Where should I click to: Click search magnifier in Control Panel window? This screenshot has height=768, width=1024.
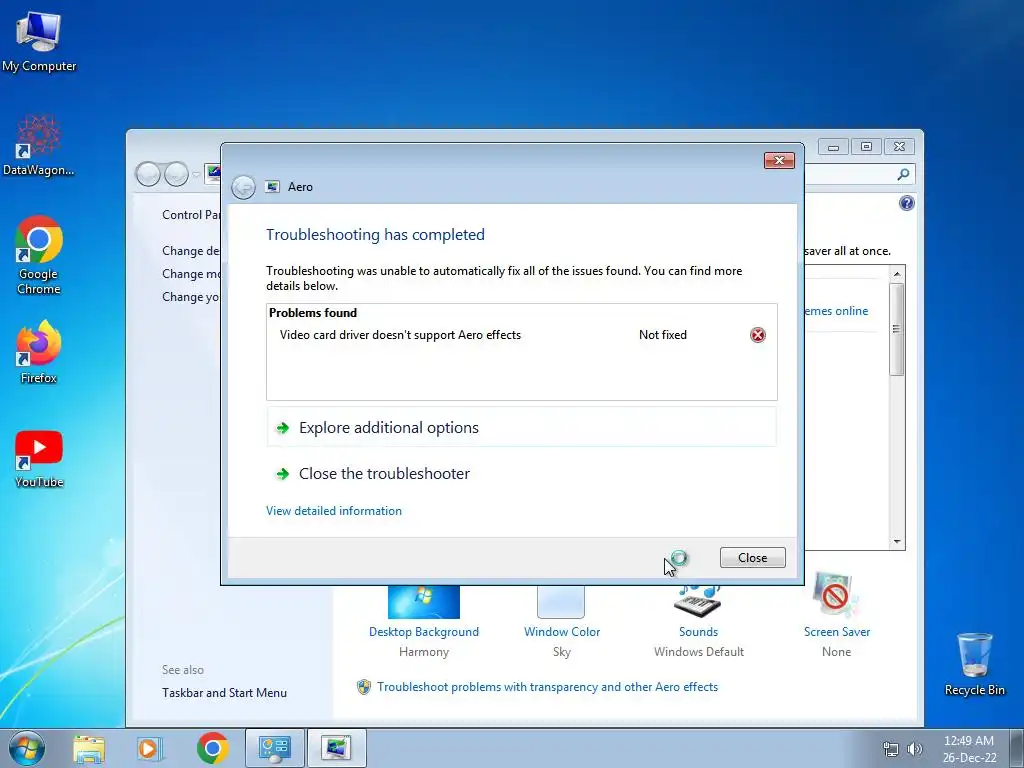click(903, 174)
